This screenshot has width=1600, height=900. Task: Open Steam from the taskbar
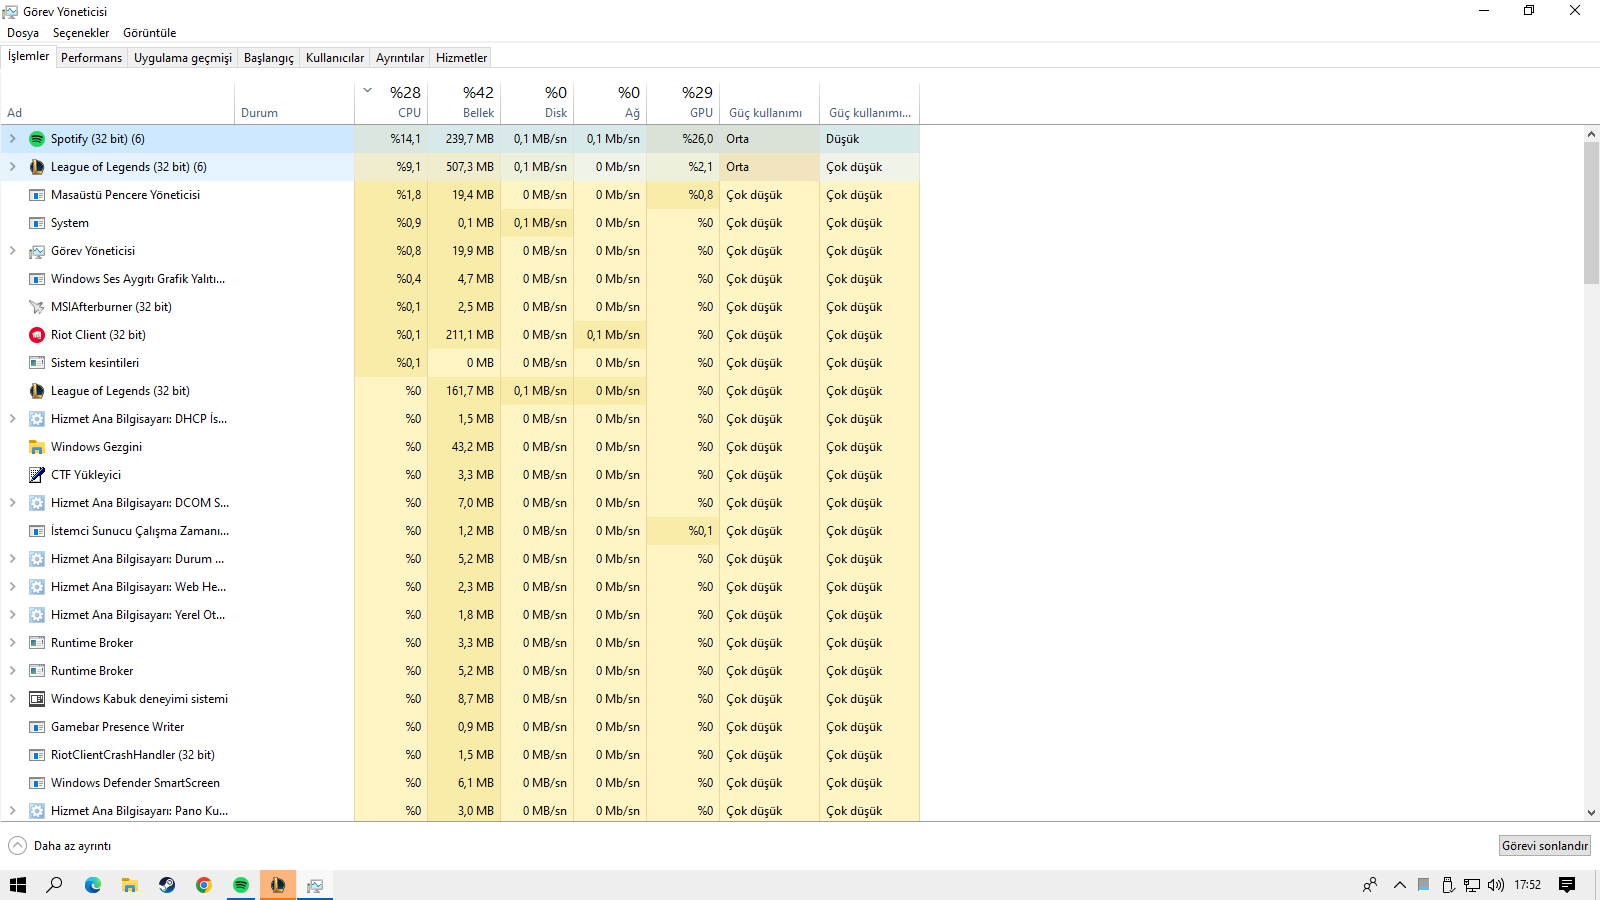(167, 885)
